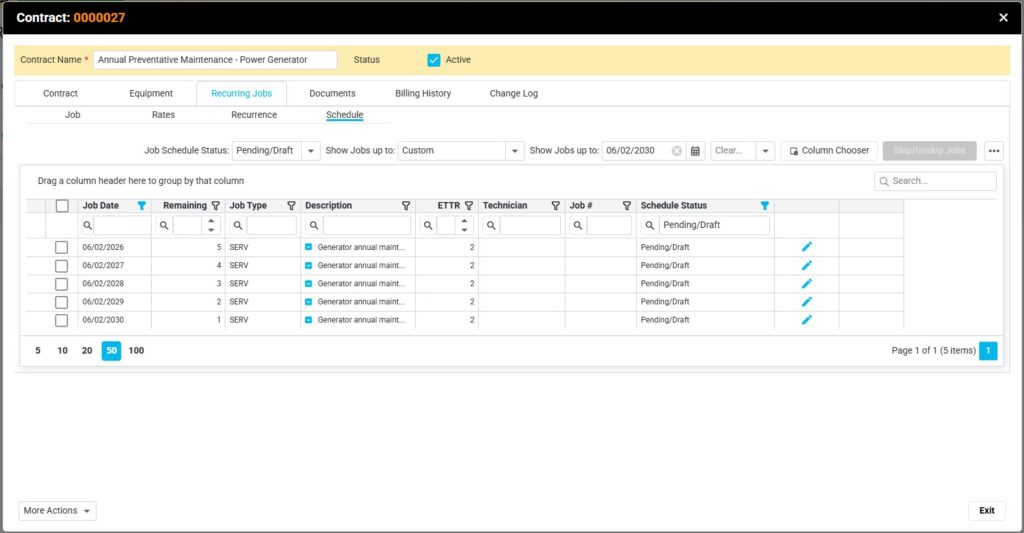Switch to the Change Log tab

click(514, 93)
